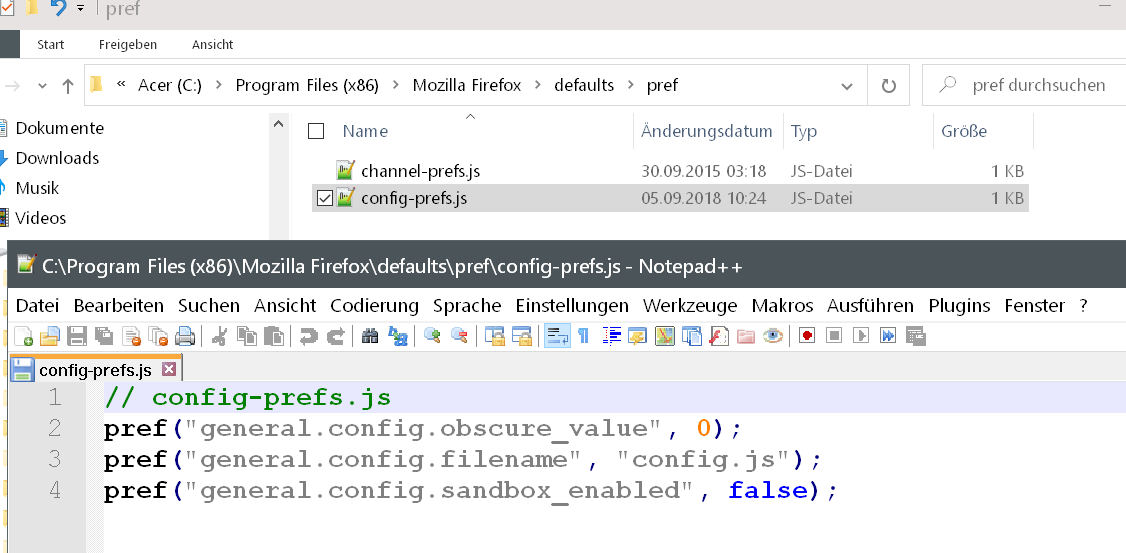
Task: Expand the address bar history dropdown
Action: tap(846, 86)
